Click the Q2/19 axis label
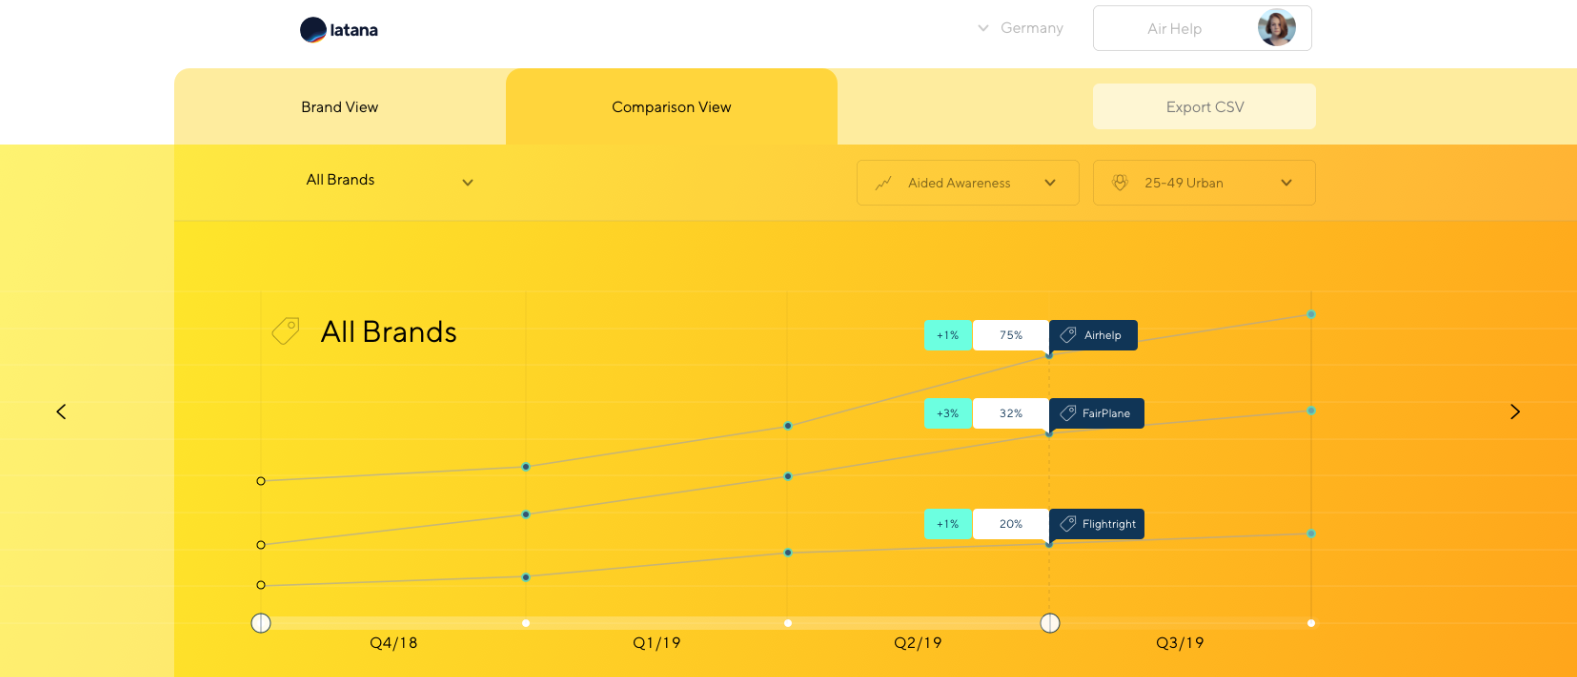The width and height of the screenshot is (1577, 677). [918, 643]
